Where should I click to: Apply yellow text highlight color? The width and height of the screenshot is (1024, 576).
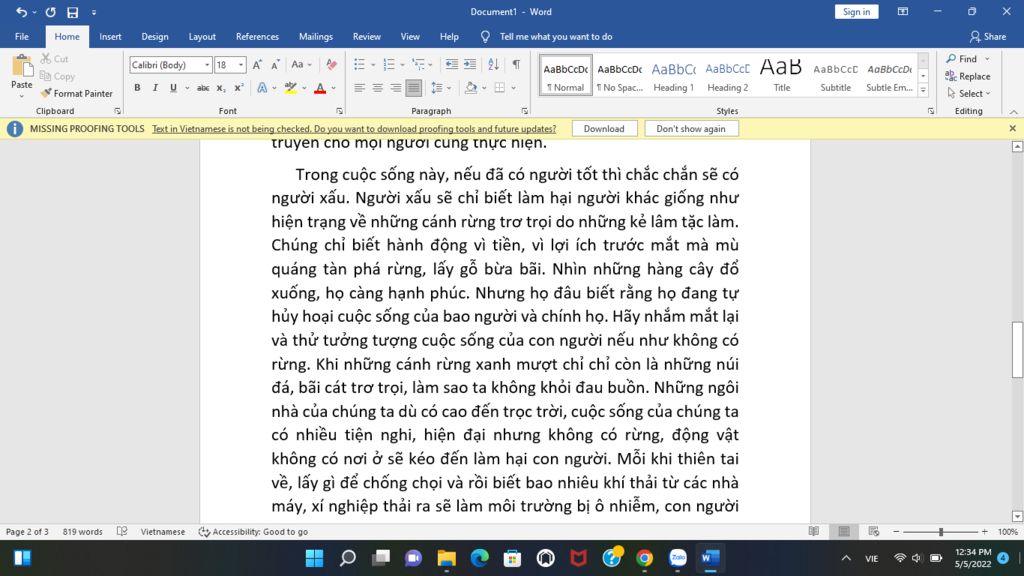[x=291, y=88]
